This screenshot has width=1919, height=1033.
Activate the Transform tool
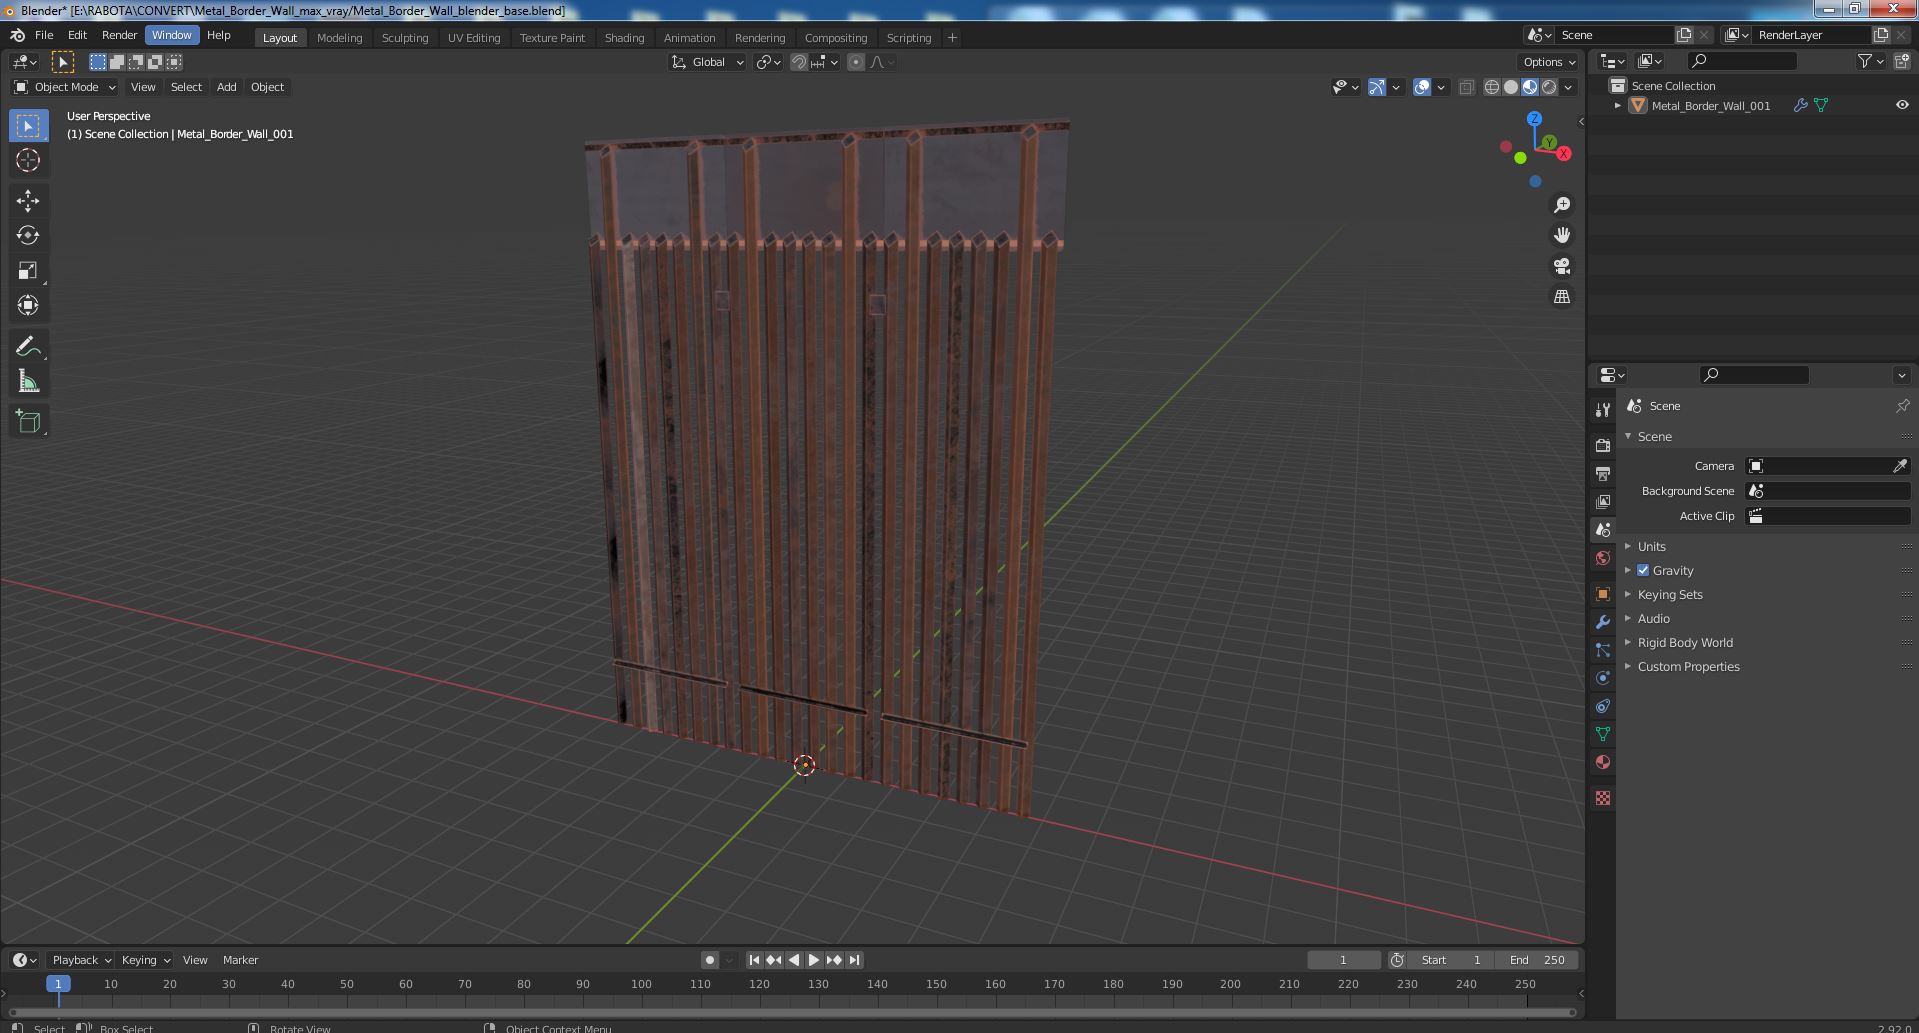28,306
